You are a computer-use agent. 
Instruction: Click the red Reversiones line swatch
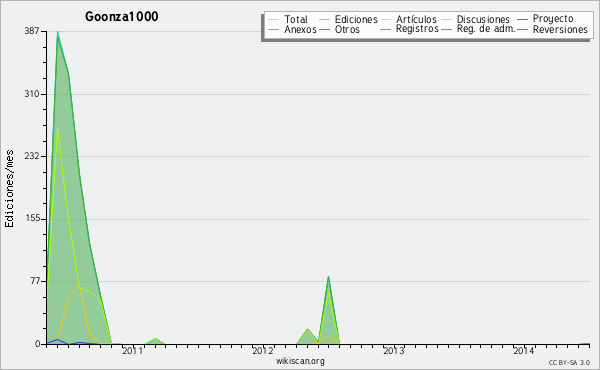click(522, 29)
